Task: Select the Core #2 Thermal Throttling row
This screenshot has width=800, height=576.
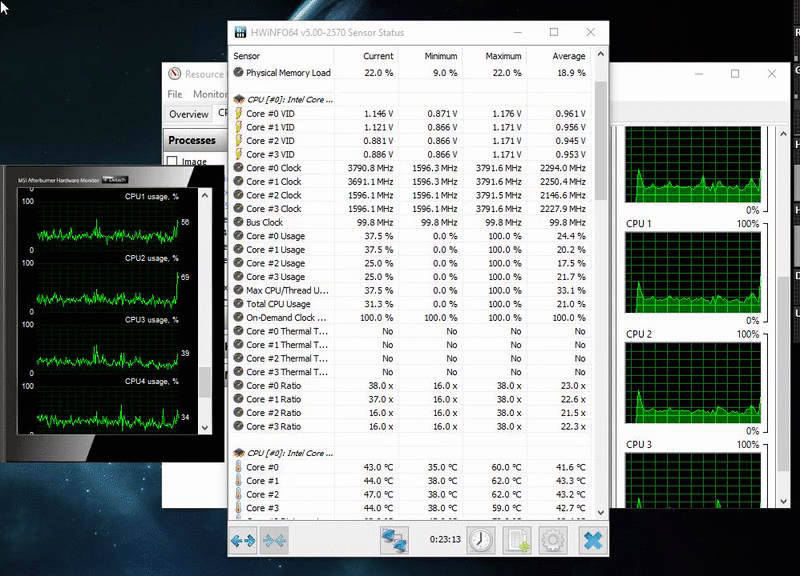Action: point(411,358)
